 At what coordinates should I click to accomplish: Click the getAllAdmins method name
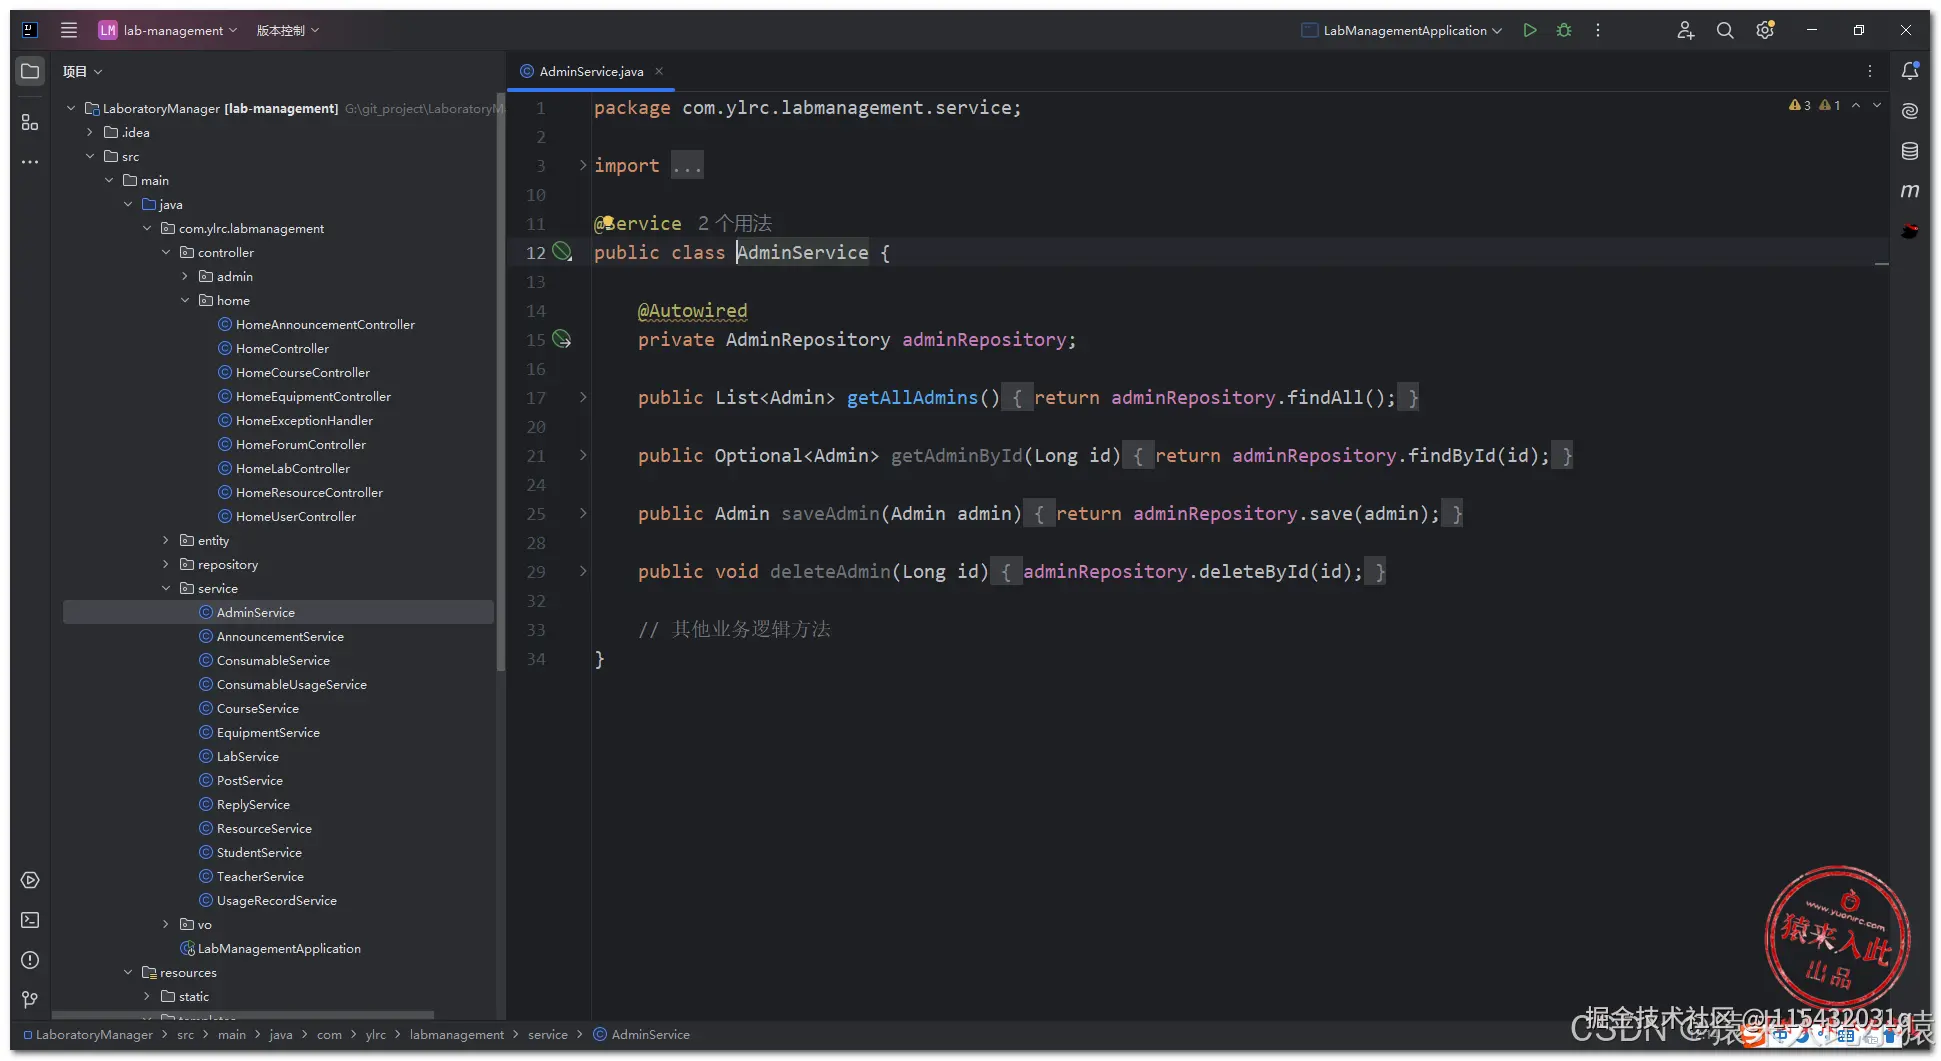[x=912, y=397]
